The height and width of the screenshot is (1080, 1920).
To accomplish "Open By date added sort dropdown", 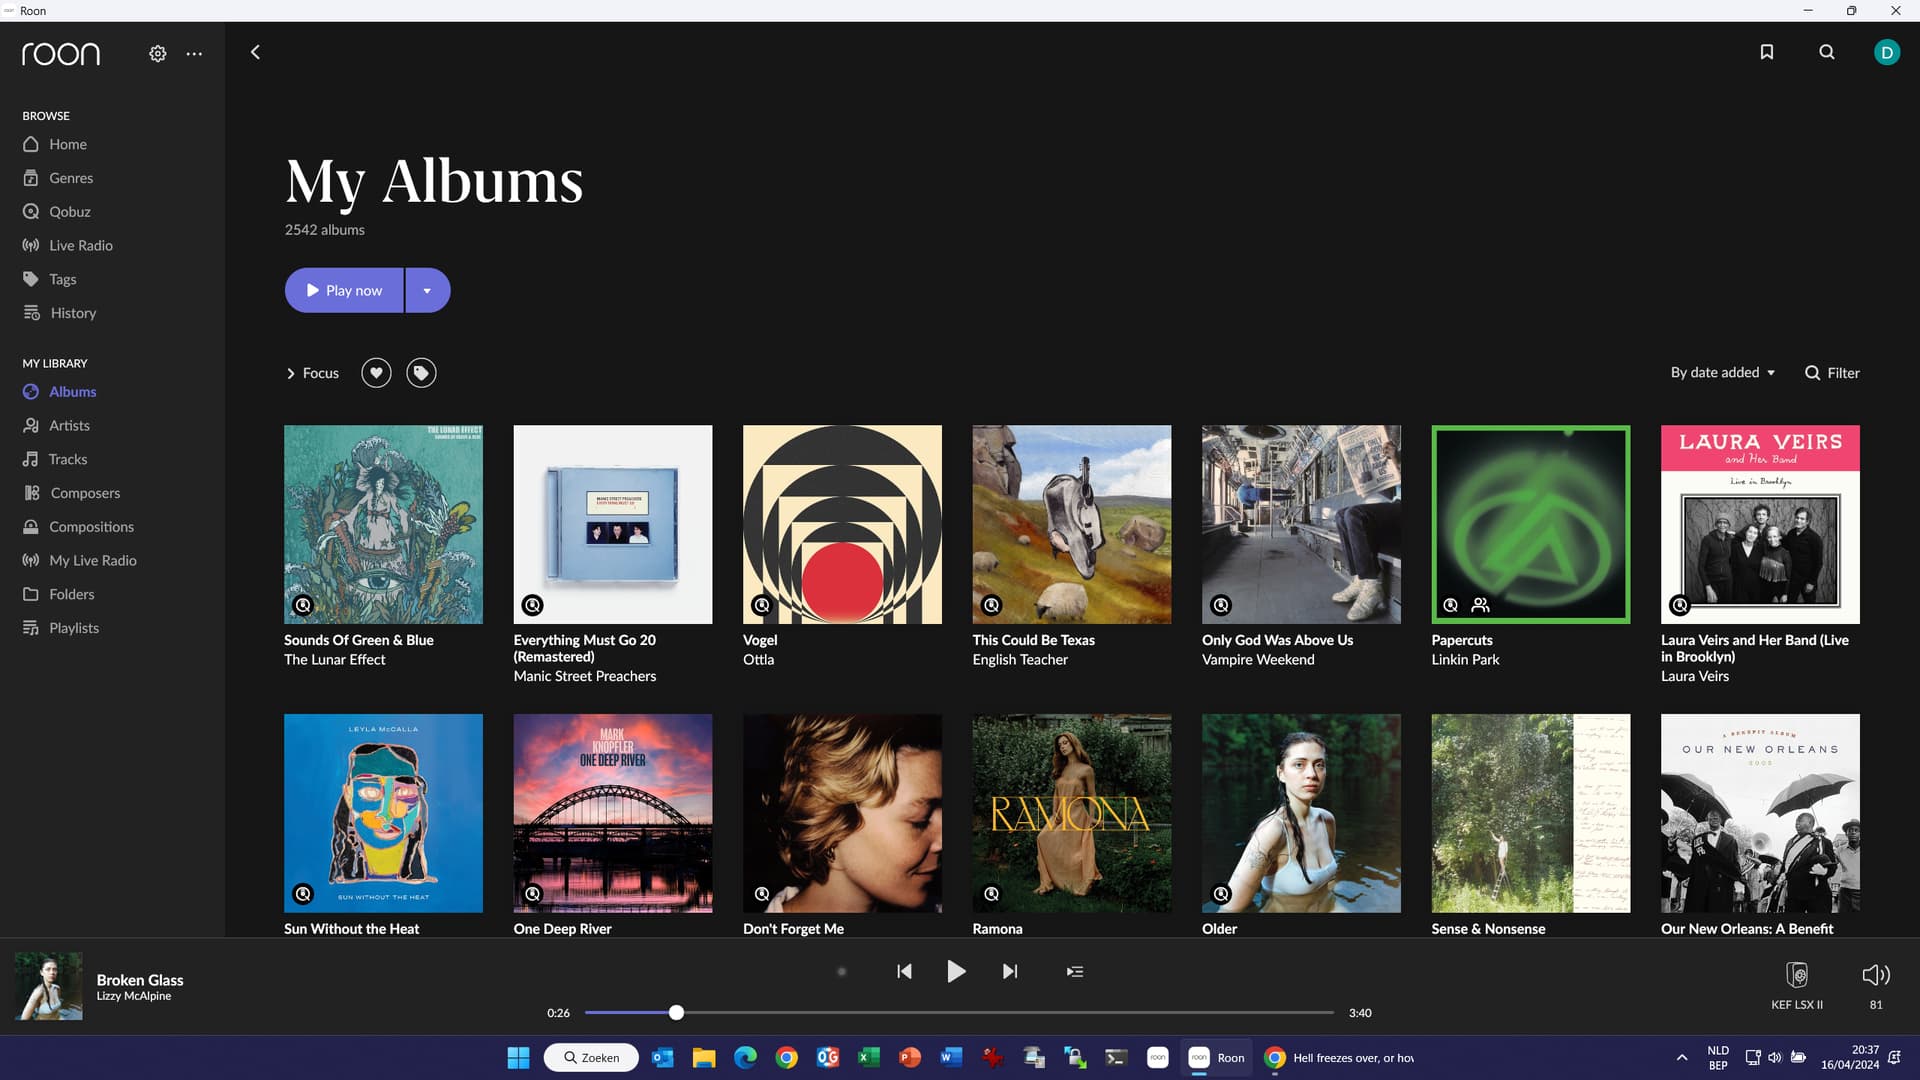I will tap(1723, 372).
